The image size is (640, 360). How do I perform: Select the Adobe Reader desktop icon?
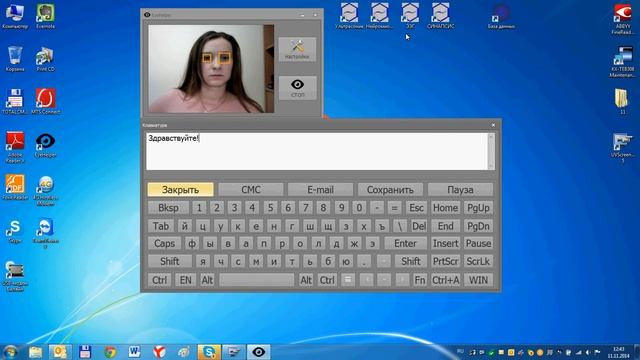15,147
